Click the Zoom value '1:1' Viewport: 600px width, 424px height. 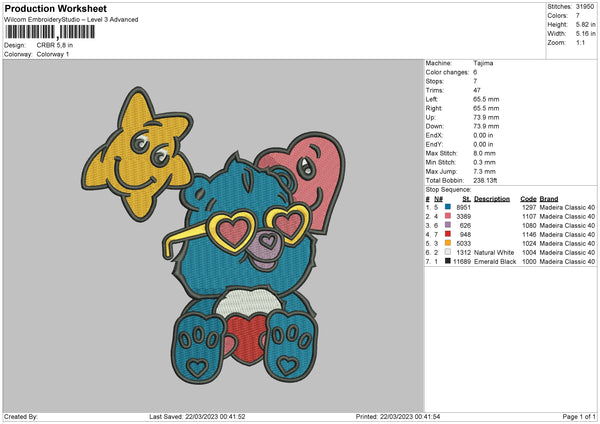tap(580, 42)
